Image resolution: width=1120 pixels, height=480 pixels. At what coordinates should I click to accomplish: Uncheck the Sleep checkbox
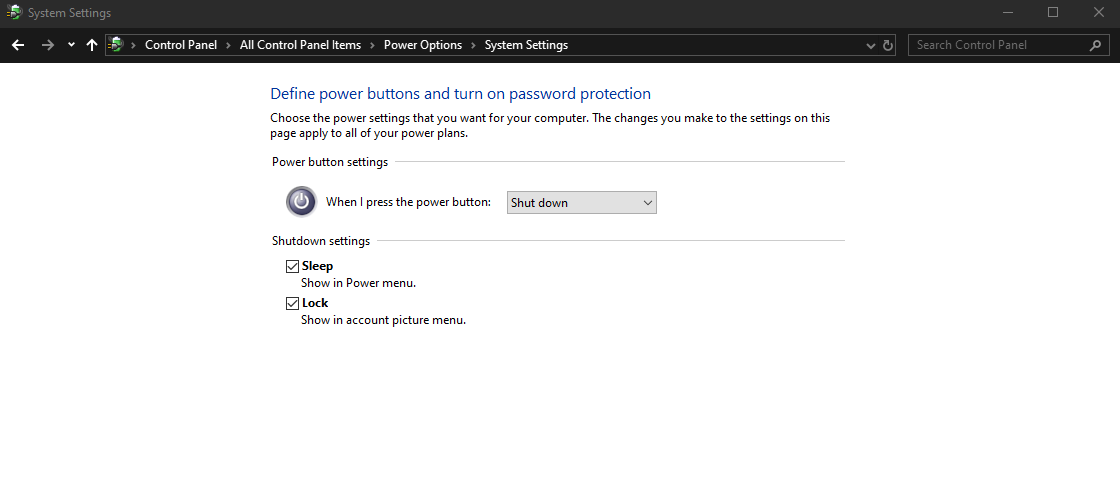[x=292, y=266]
